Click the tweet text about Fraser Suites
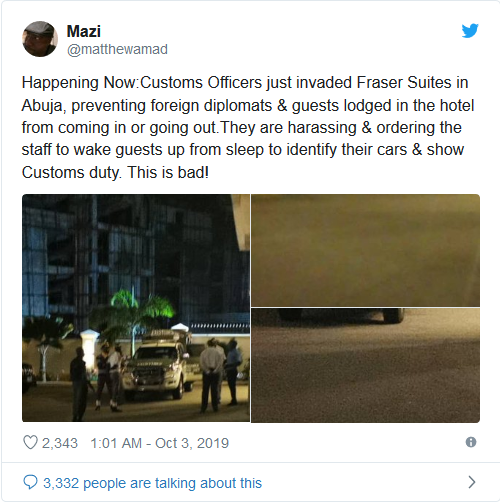The height and width of the screenshot is (502, 500). [x=248, y=128]
